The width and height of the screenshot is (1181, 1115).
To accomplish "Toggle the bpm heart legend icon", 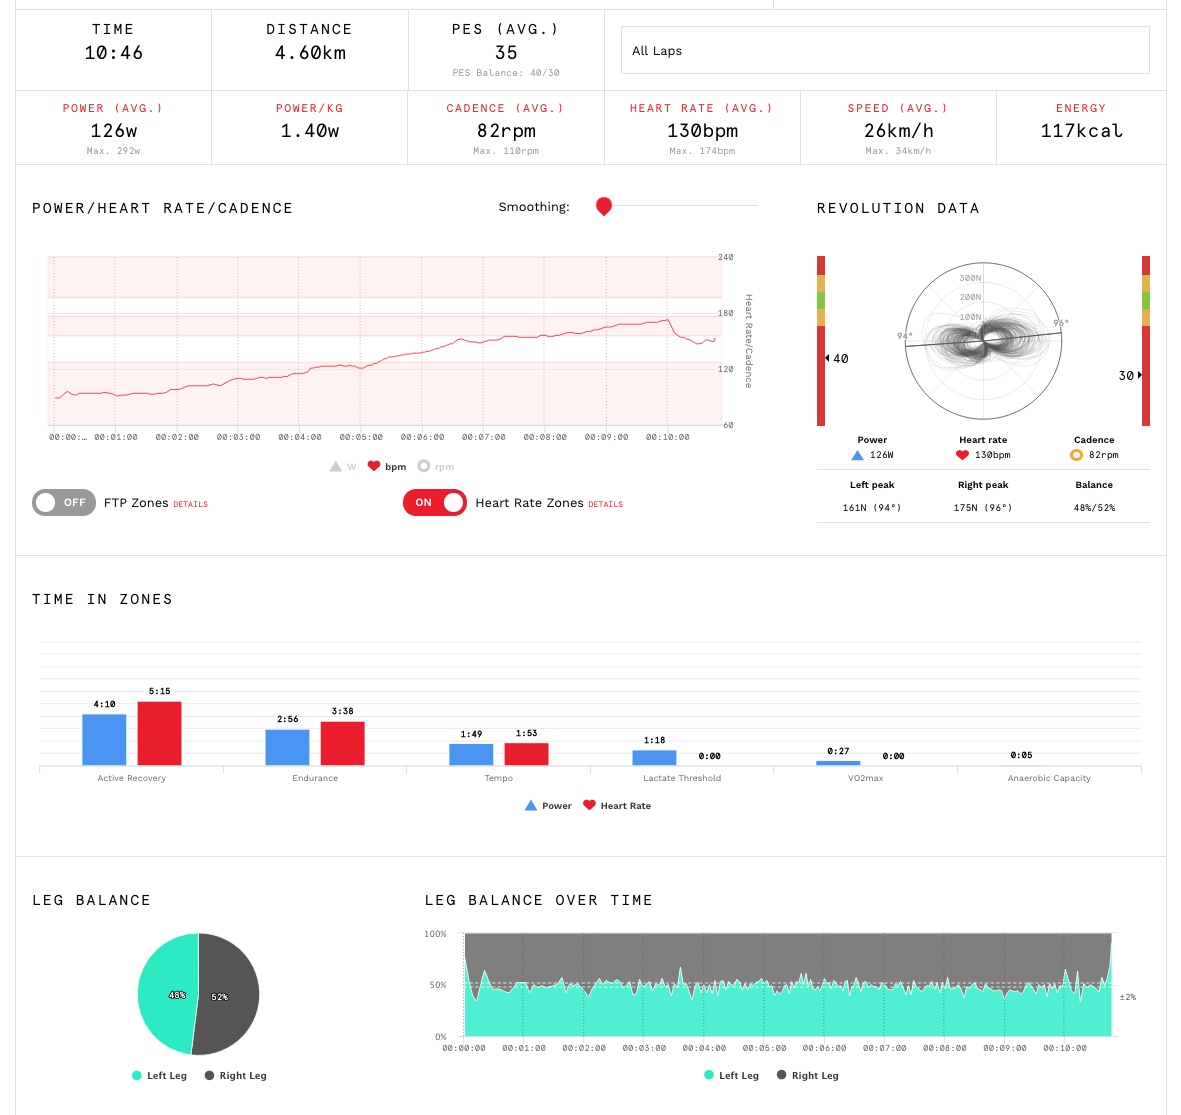I will [x=374, y=467].
